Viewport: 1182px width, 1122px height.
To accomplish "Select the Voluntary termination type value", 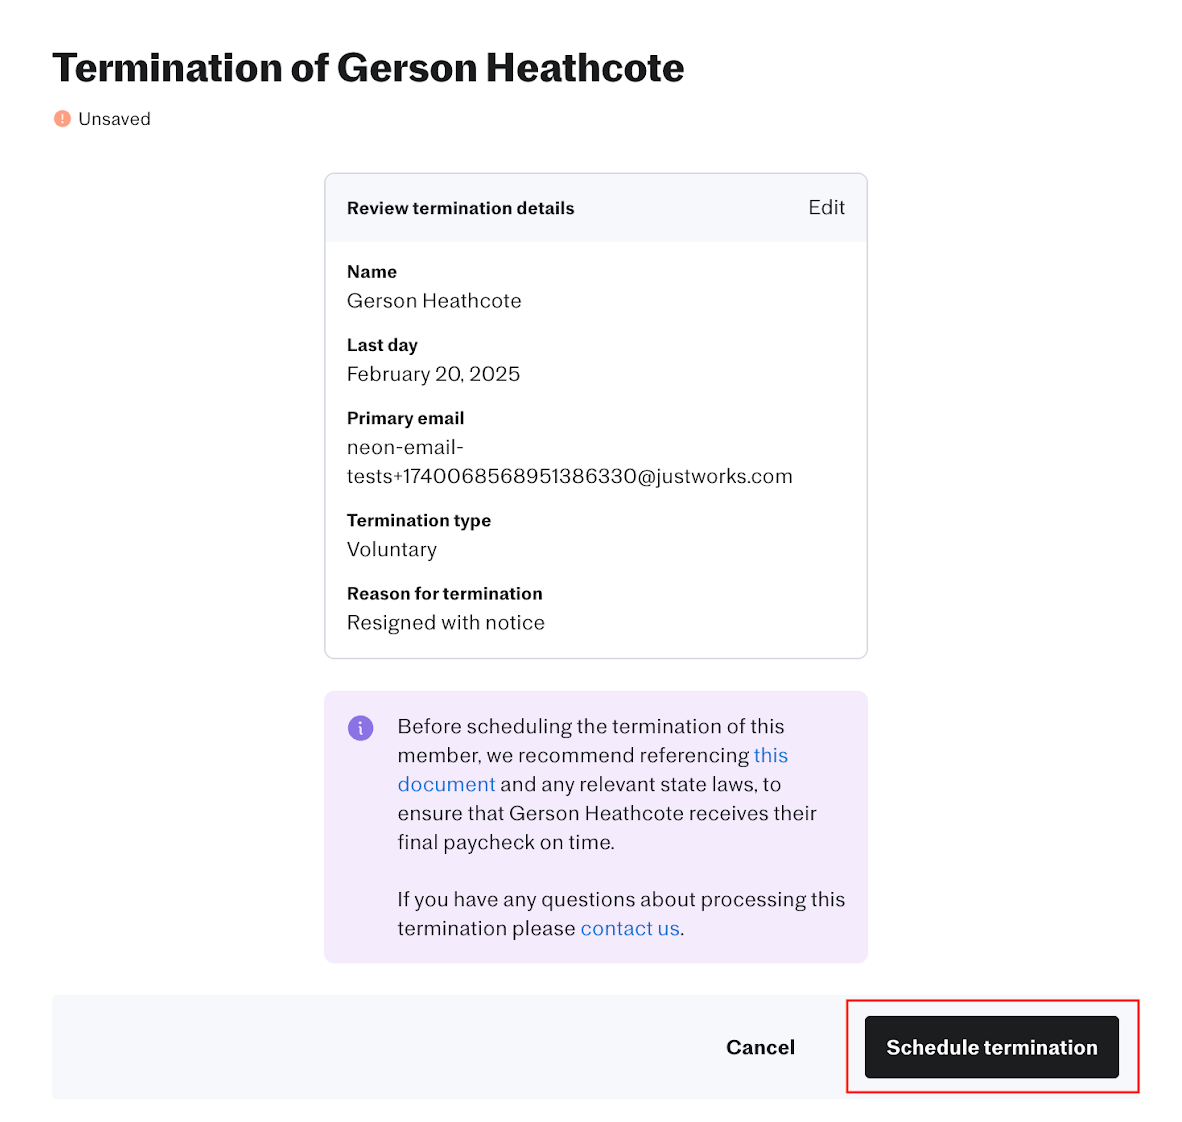I will click(392, 550).
